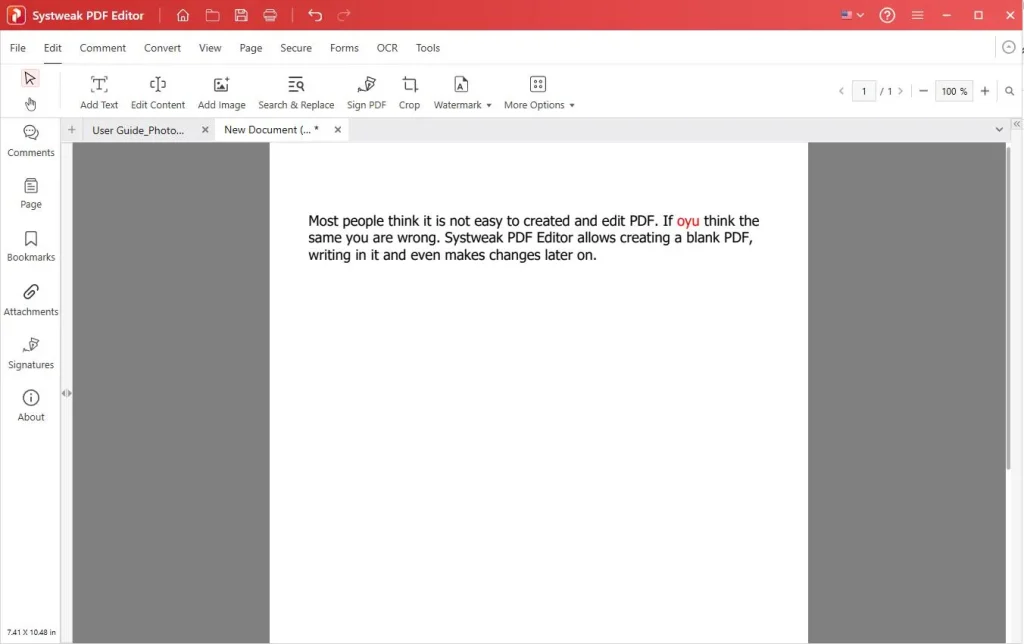1024x644 pixels.
Task: Open the Convert menu
Action: 162,48
